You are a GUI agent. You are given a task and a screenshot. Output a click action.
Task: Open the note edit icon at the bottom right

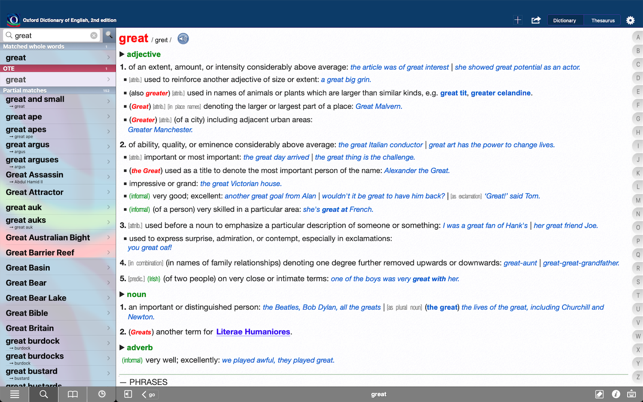point(599,394)
